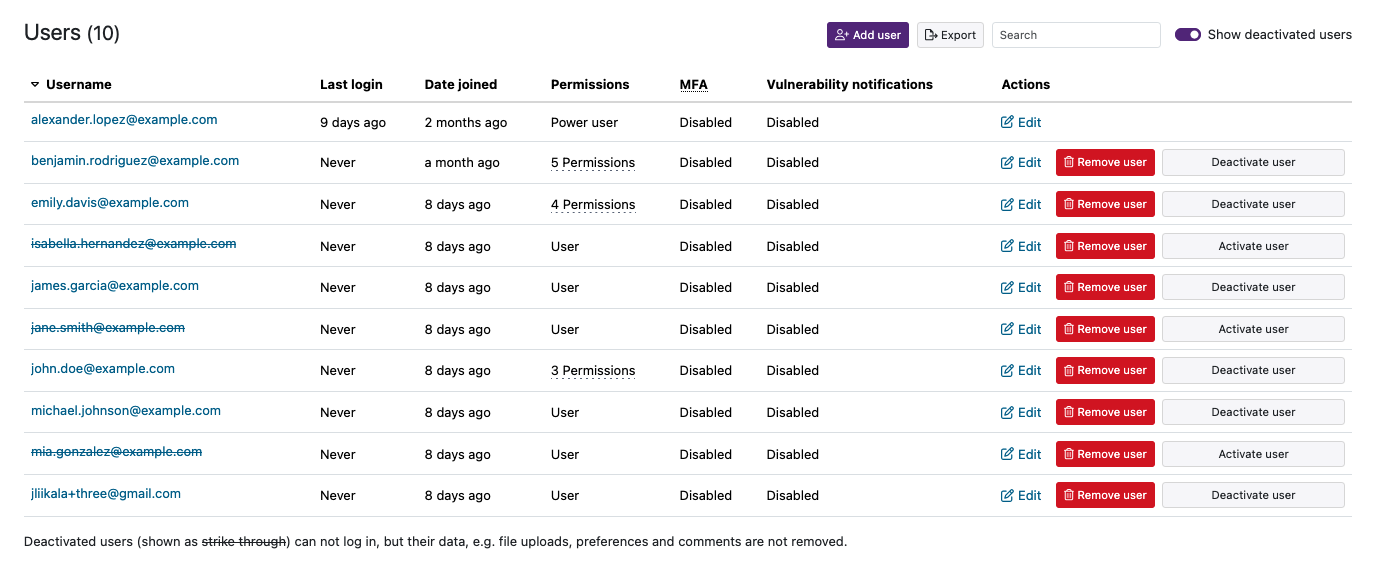Expand emily.davis's 4 Permissions list
The width and height of the screenshot is (1381, 572).
coord(592,205)
